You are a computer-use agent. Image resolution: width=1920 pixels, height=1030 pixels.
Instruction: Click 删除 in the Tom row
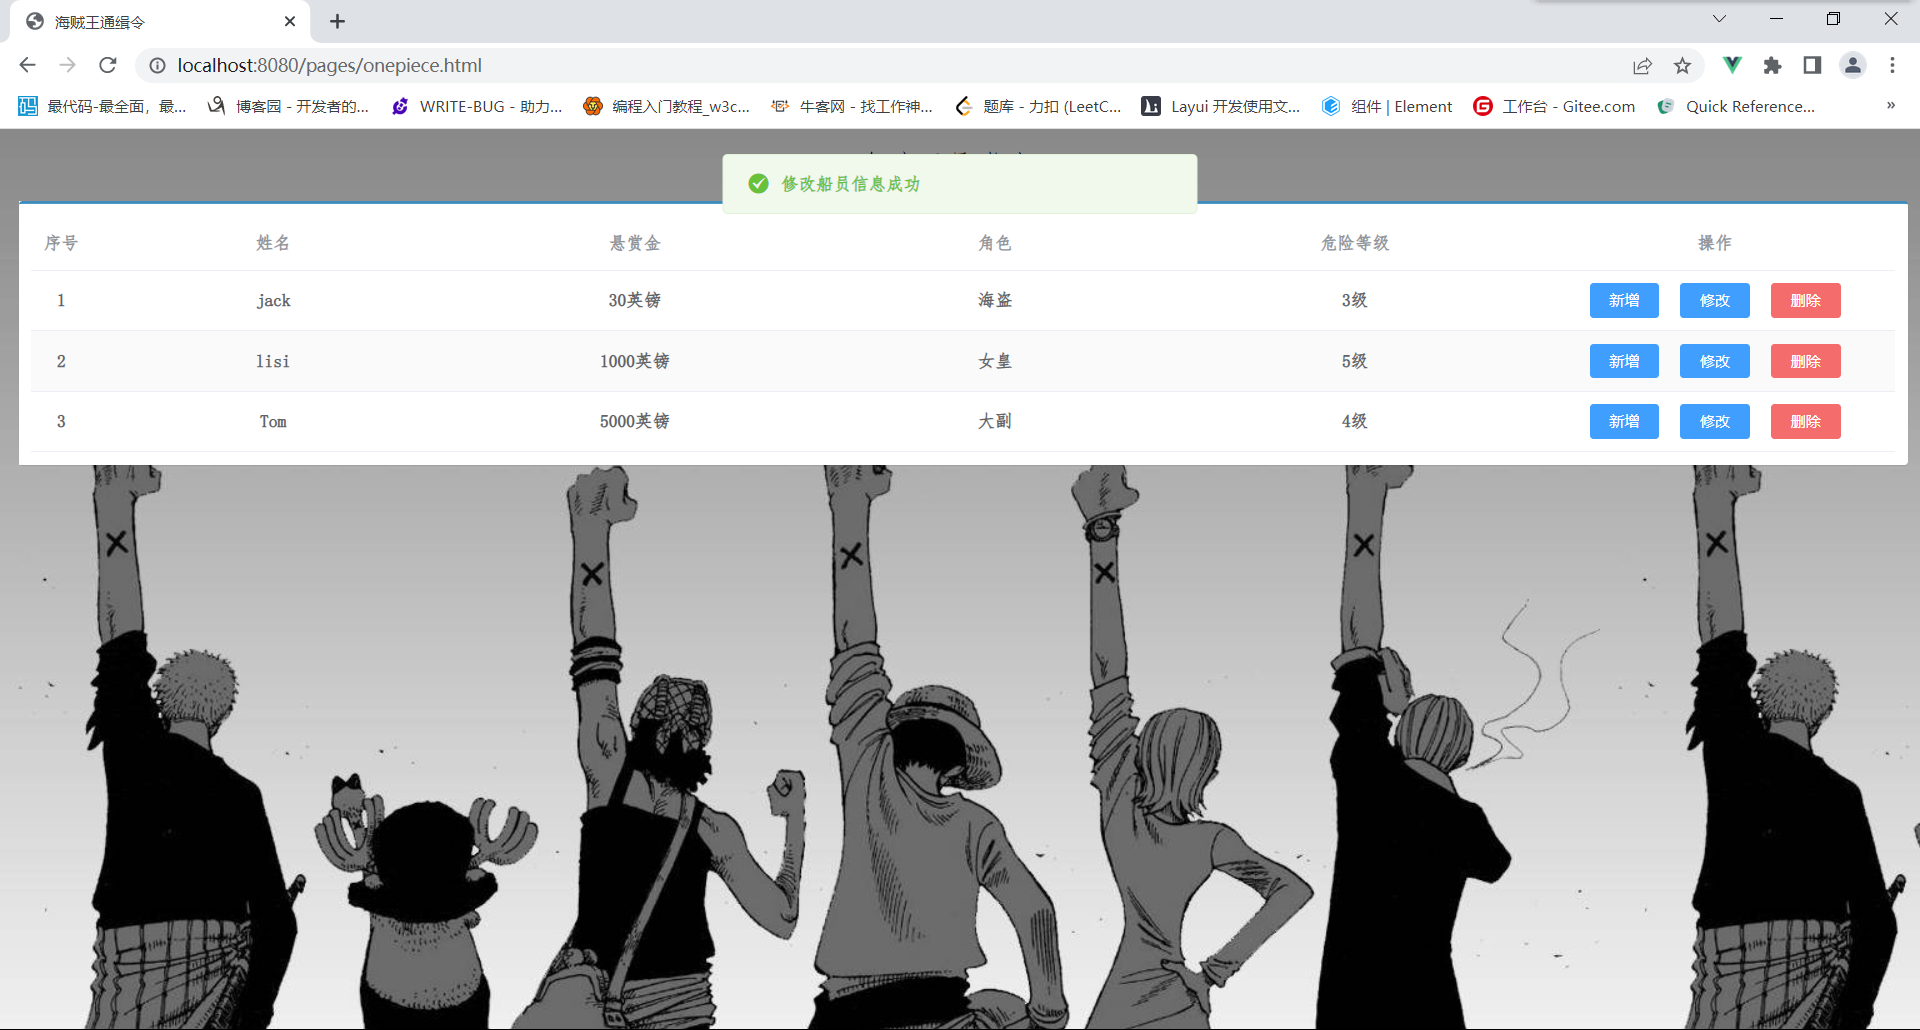1805,421
